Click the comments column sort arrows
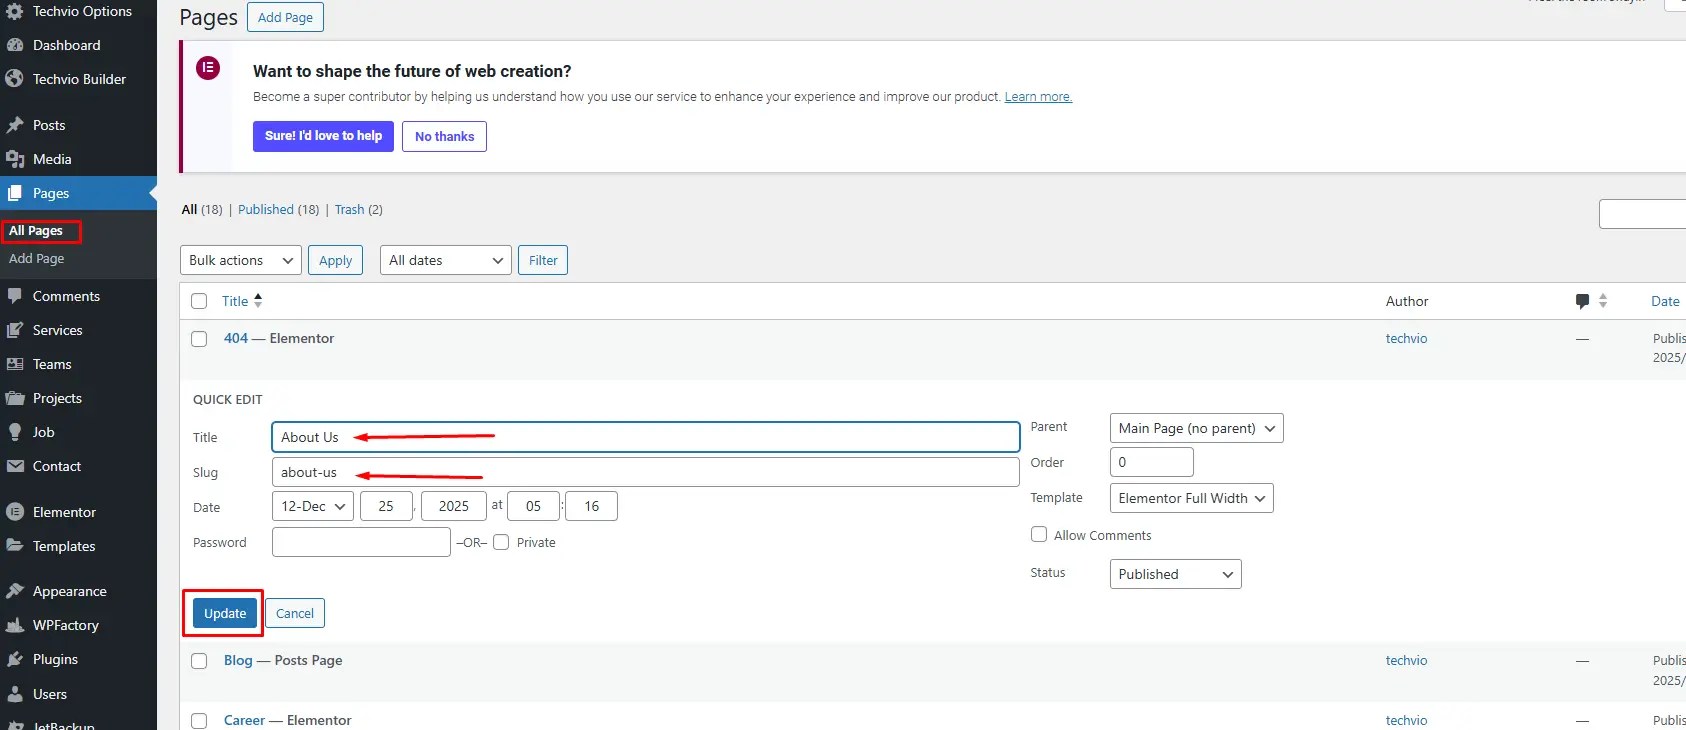The height and width of the screenshot is (730, 1686). point(1603,301)
